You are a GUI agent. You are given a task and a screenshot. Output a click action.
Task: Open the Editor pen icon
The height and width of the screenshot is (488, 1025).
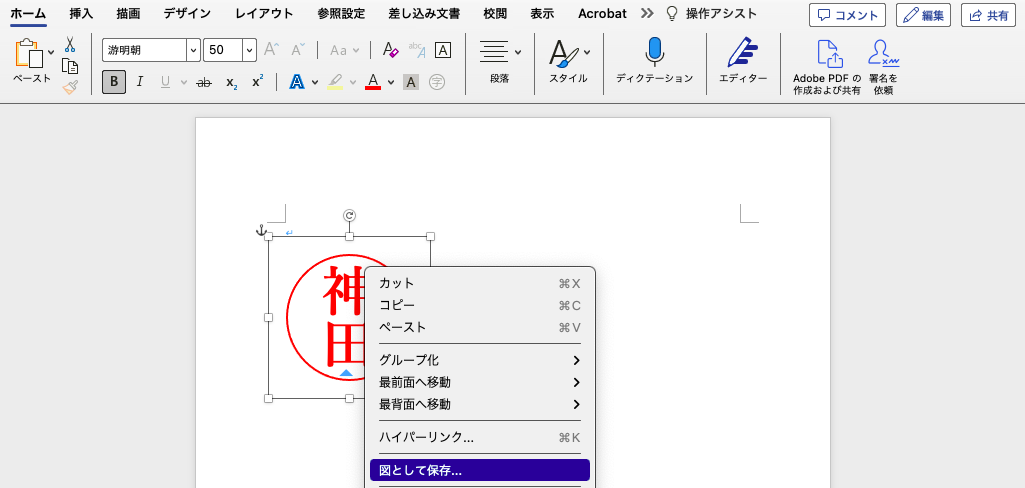point(742,52)
